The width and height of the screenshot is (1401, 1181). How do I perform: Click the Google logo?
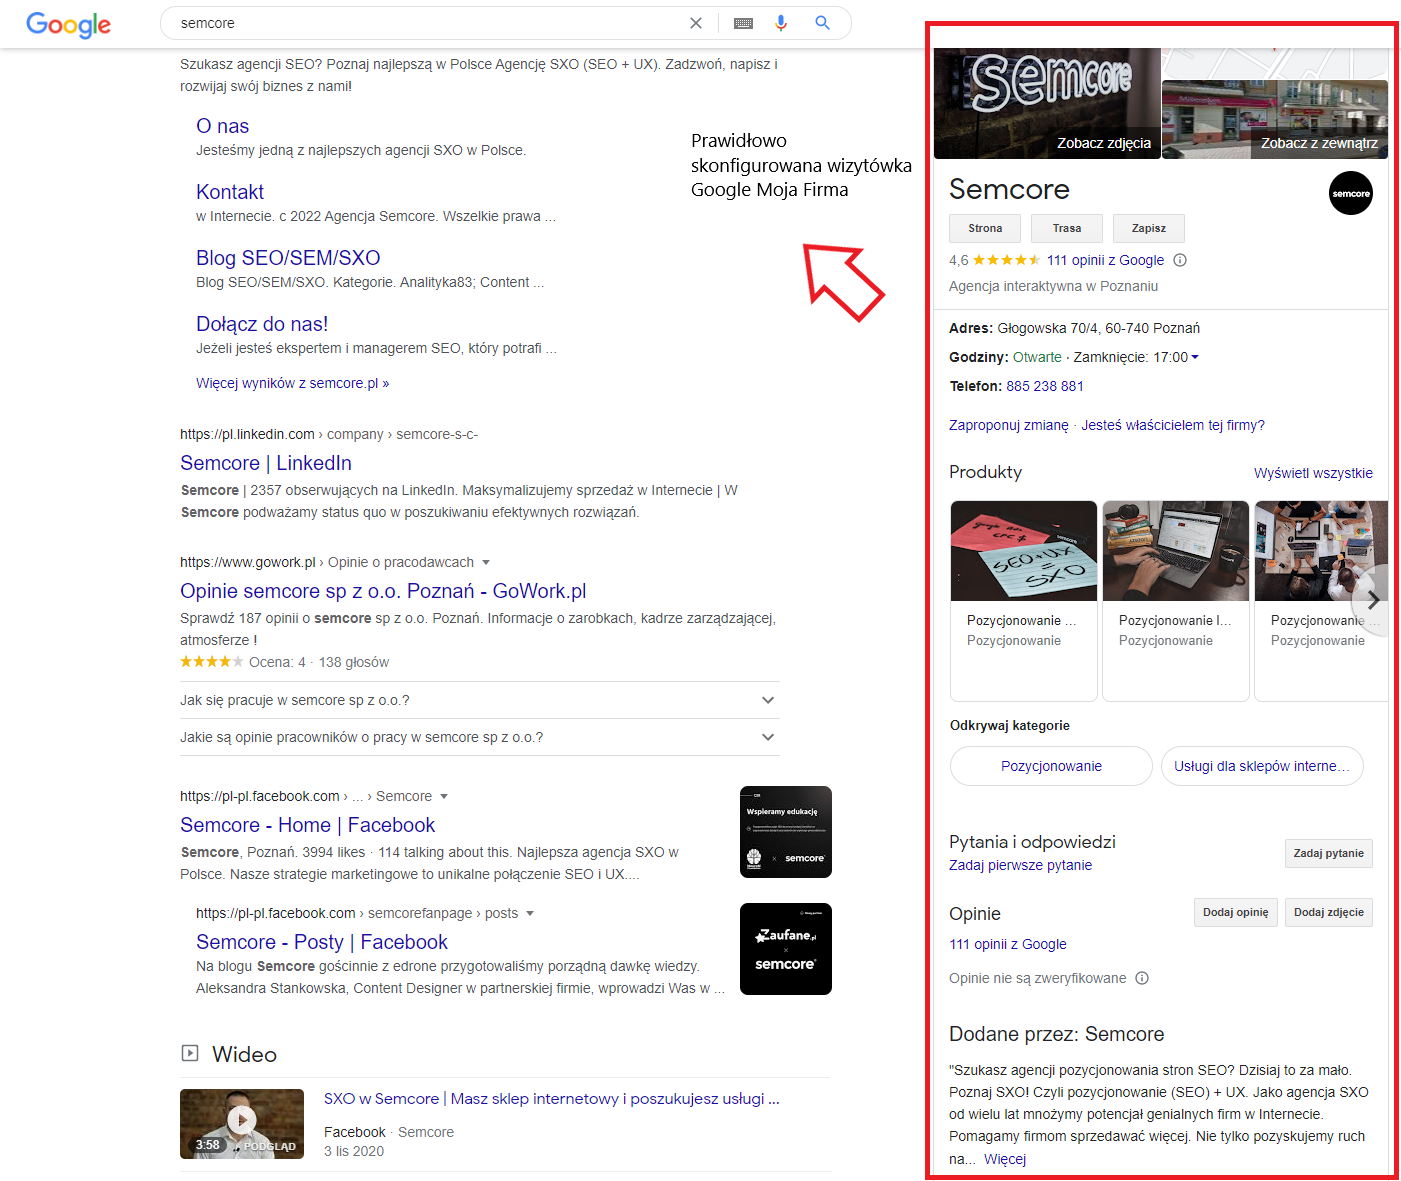[68, 24]
